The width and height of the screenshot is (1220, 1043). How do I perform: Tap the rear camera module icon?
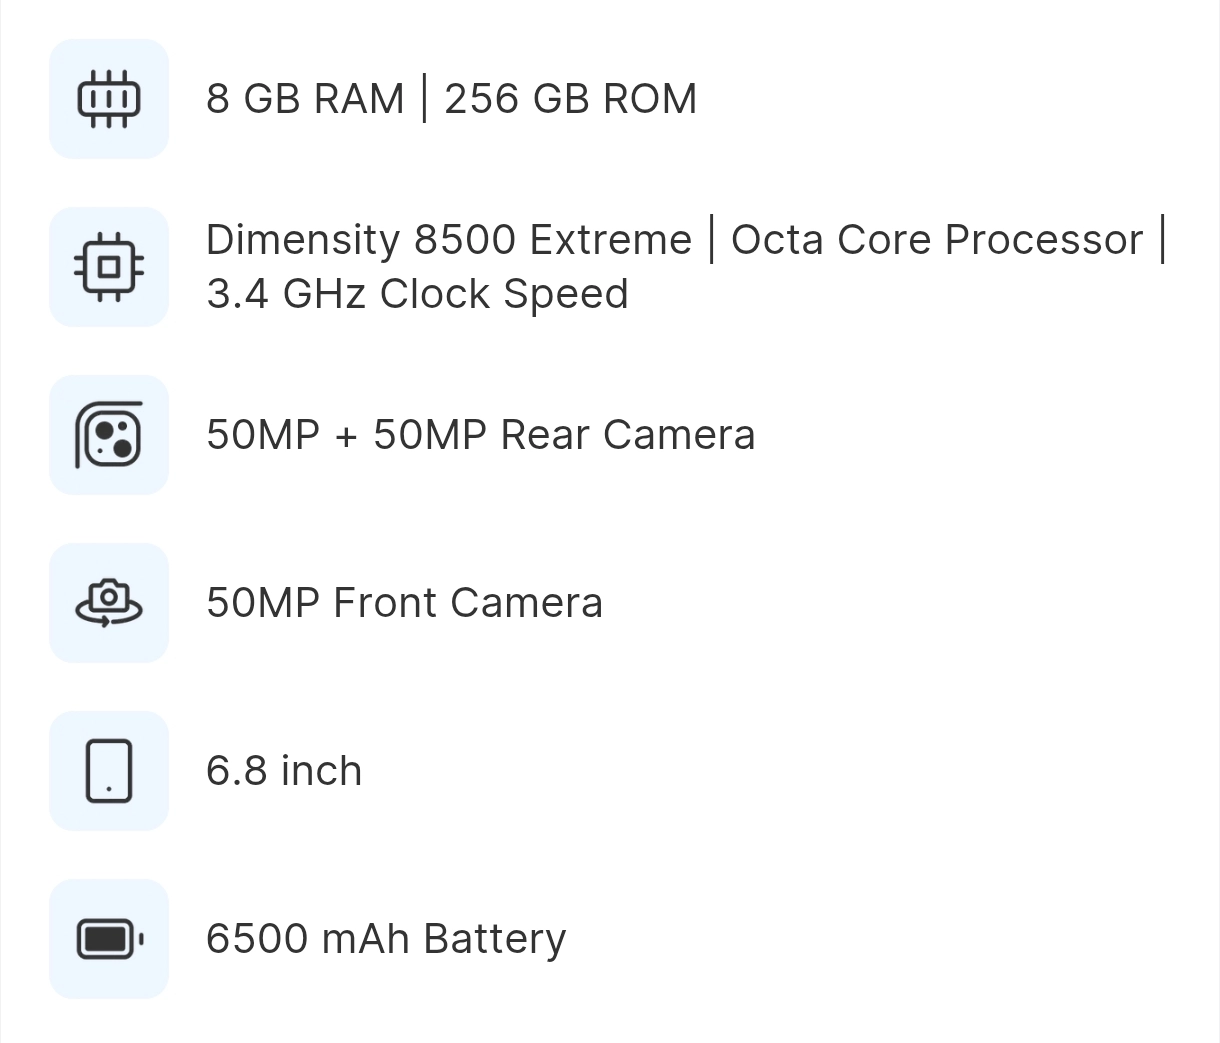click(x=109, y=435)
